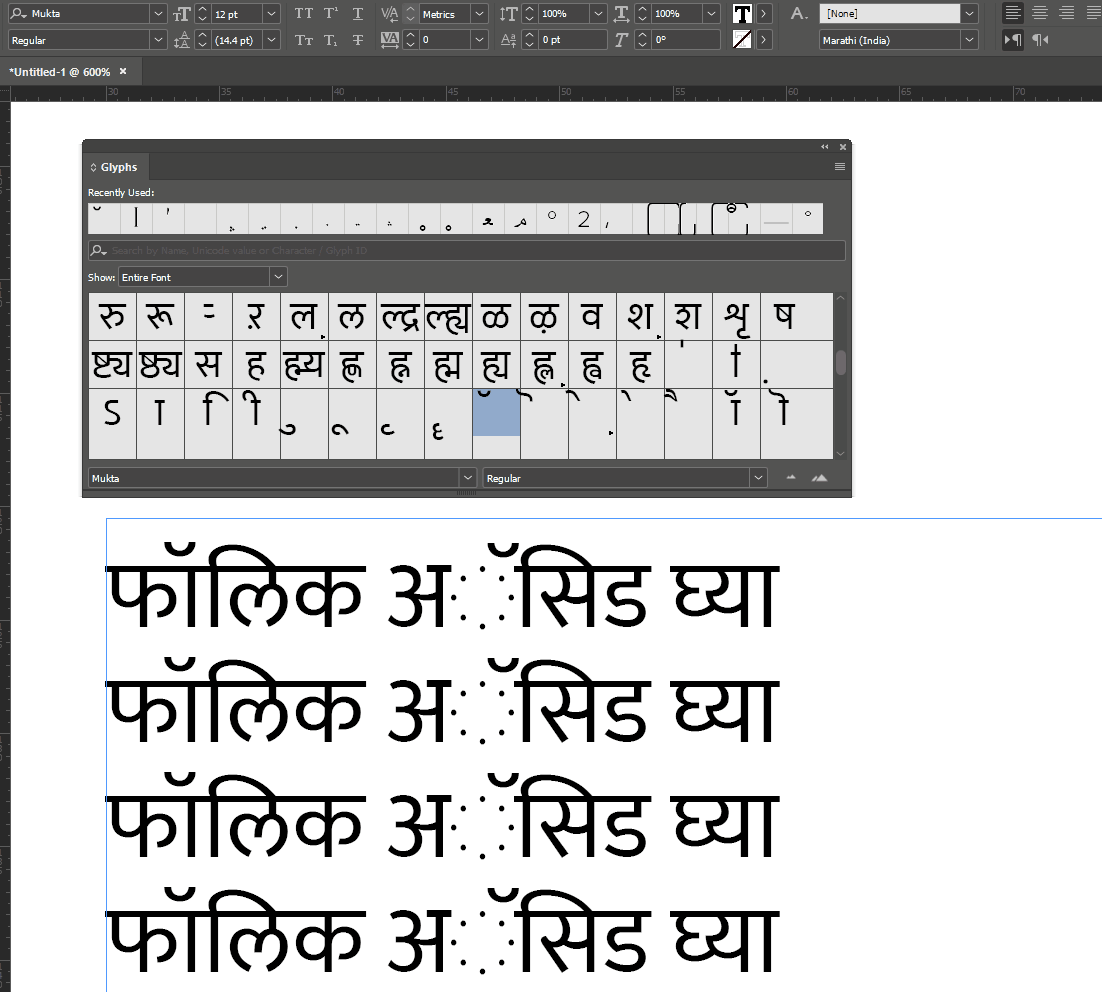
Task: Click the font search magnifier icon
Action: pyautogui.click(x=18, y=13)
